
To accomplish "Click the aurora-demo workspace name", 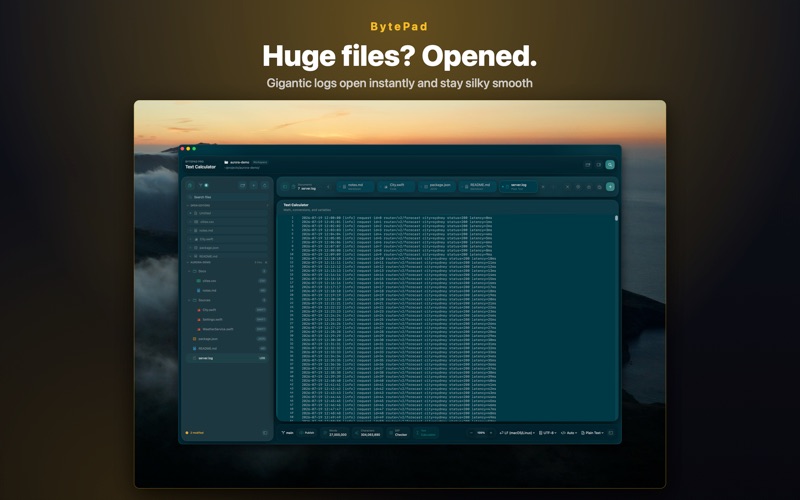I will (x=239, y=162).
